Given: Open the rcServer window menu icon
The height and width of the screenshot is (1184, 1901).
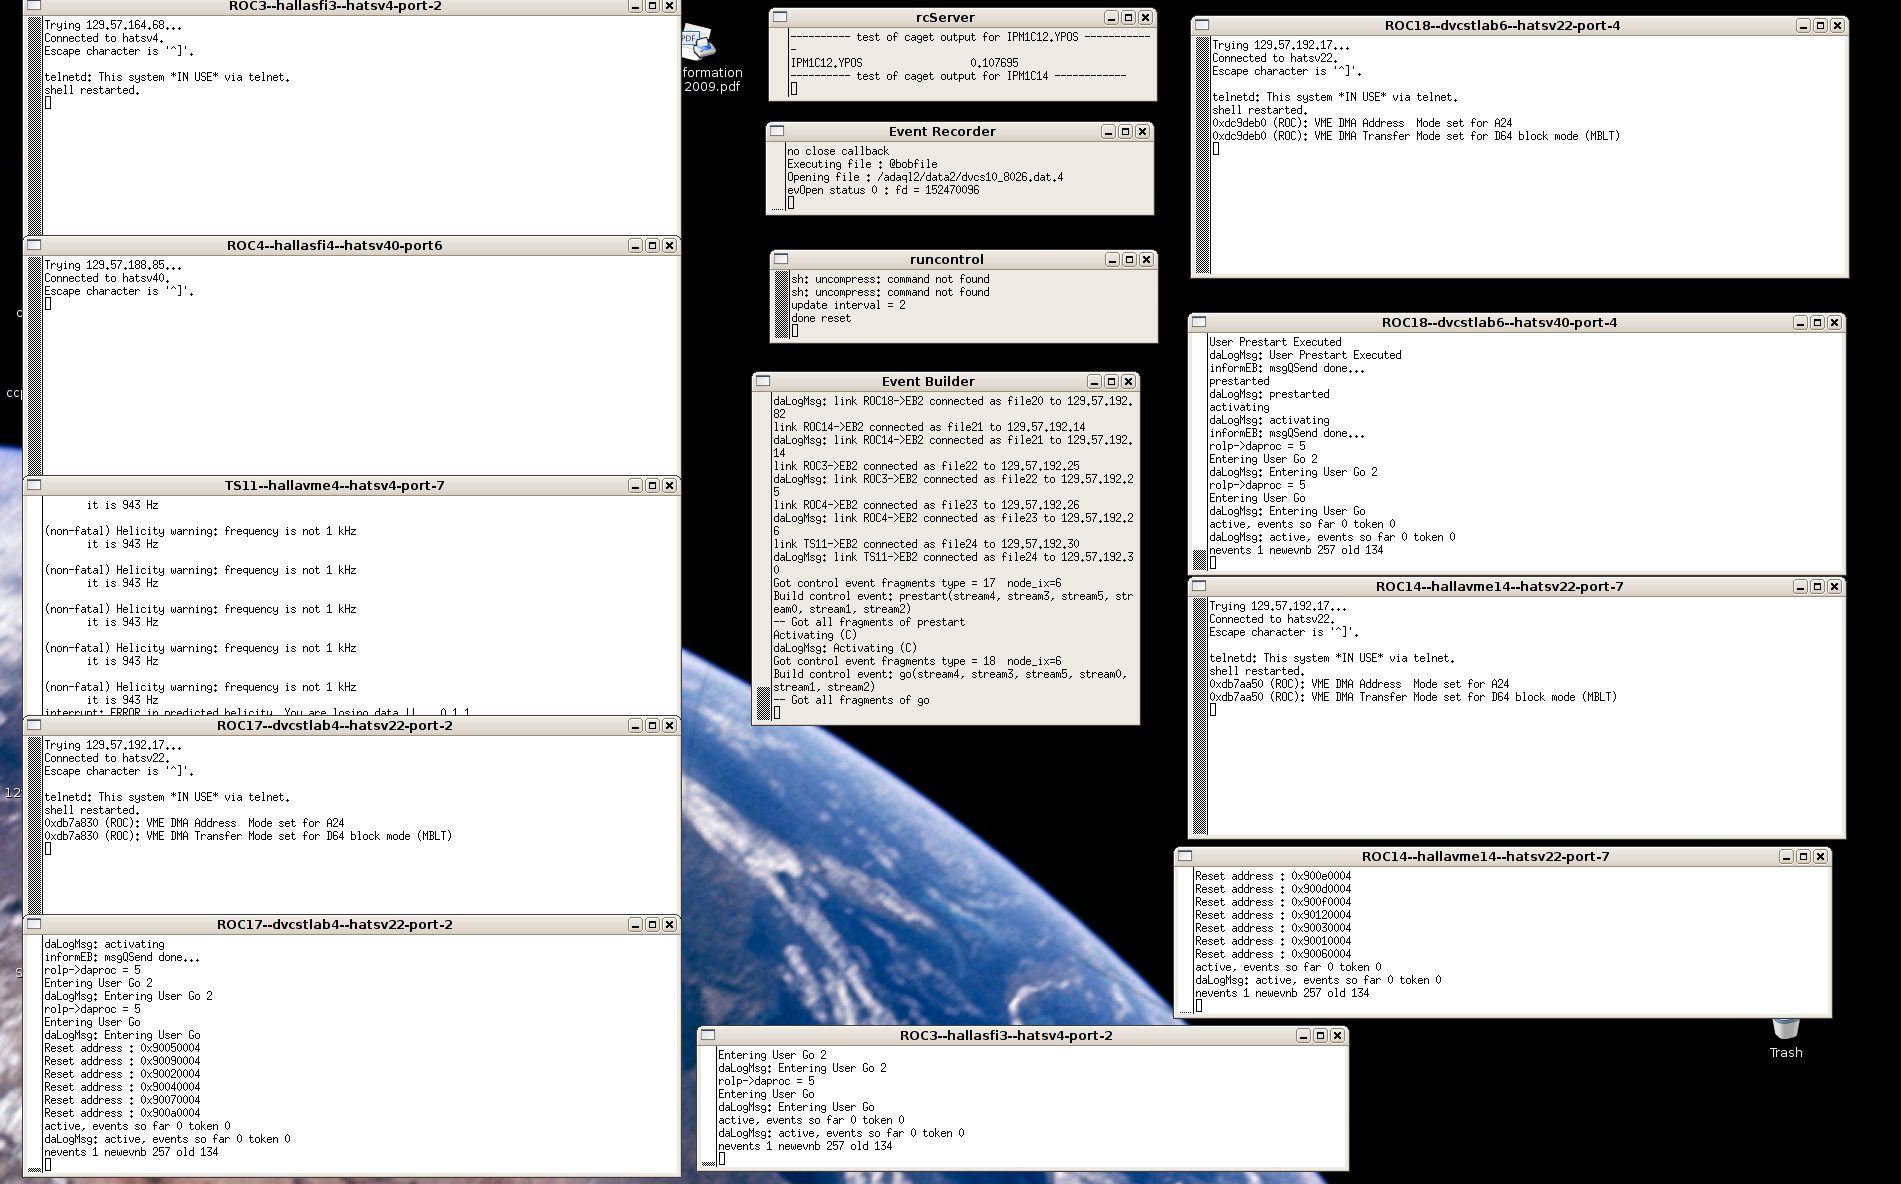Looking at the screenshot, I should (x=780, y=17).
